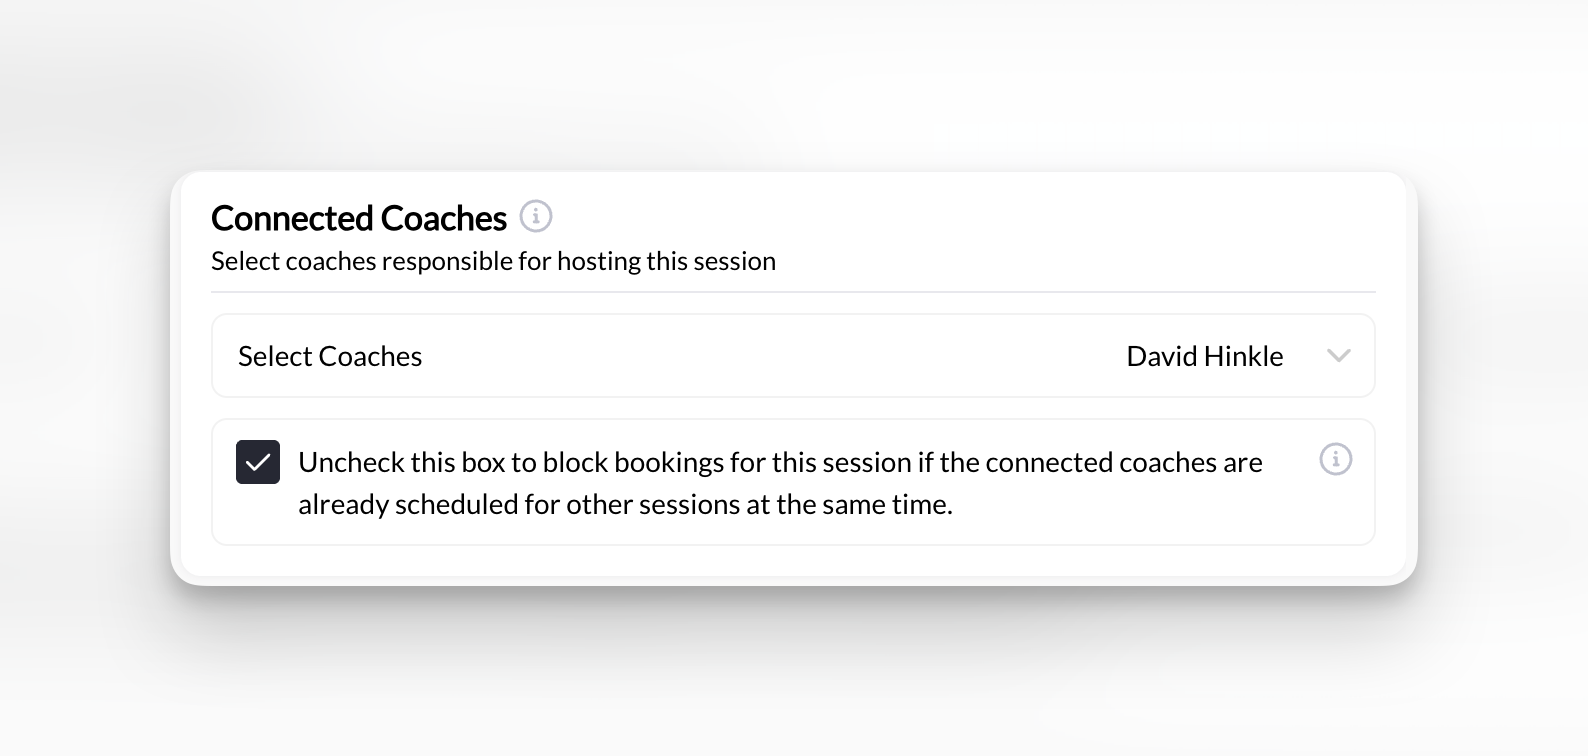Click the Connected Coaches section heading

[x=358, y=217]
